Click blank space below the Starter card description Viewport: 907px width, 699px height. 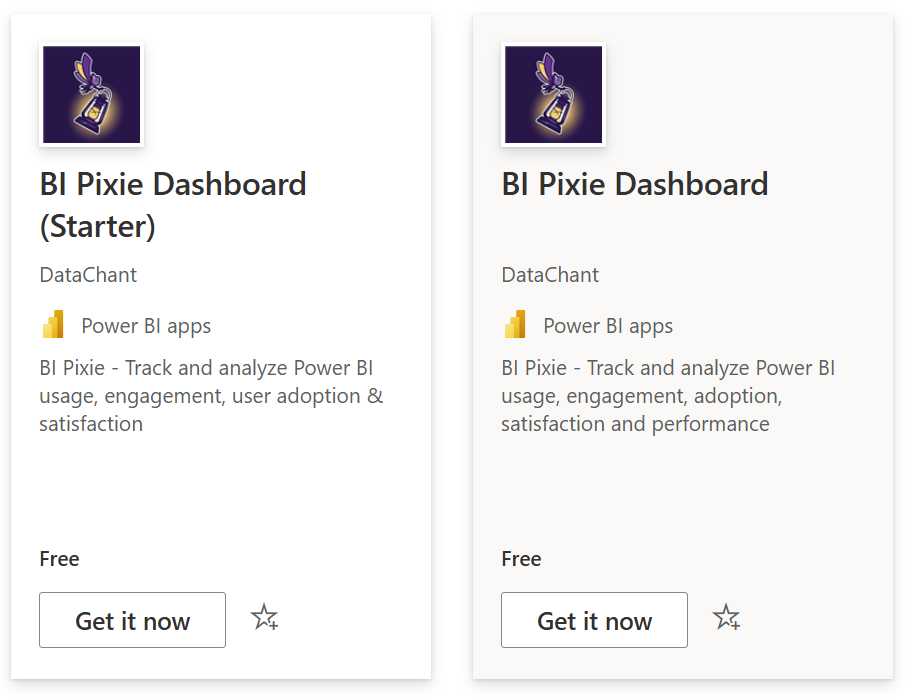[220, 490]
